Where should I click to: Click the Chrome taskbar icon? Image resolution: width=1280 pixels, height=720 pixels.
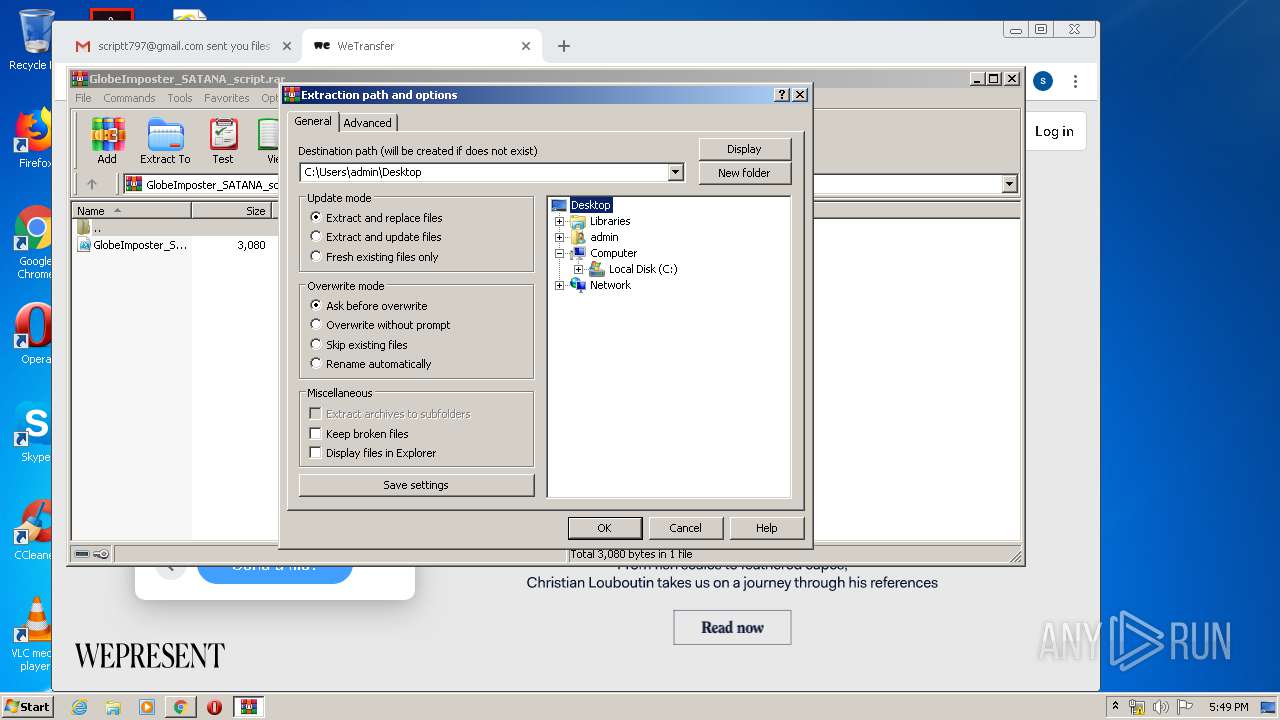tap(180, 707)
